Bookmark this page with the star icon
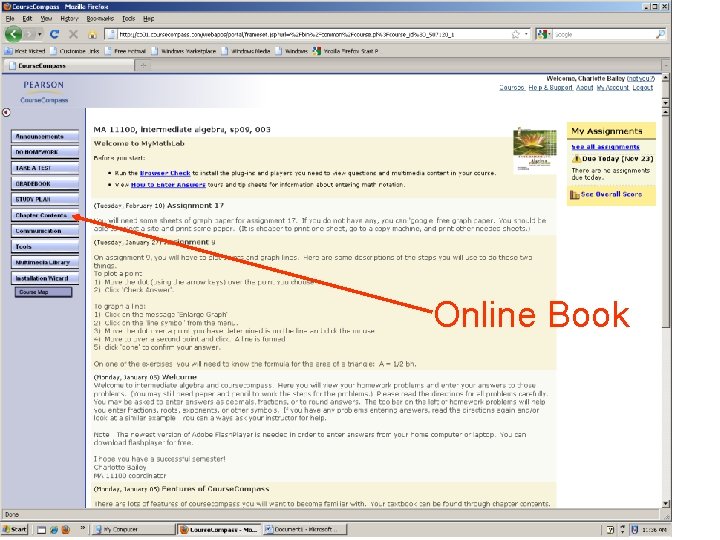 pyautogui.click(x=516, y=34)
